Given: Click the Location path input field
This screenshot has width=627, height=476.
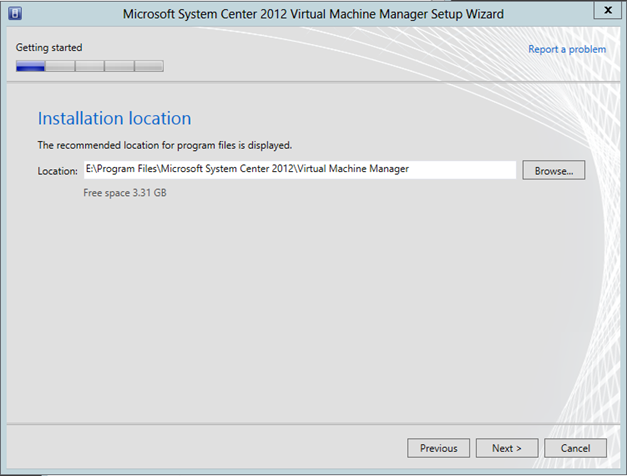Looking at the screenshot, I should tap(300, 170).
